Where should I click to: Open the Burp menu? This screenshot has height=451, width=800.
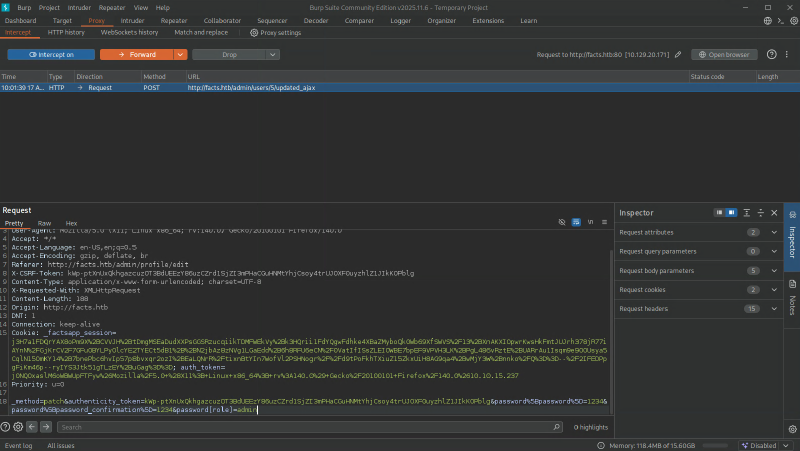(x=24, y=8)
